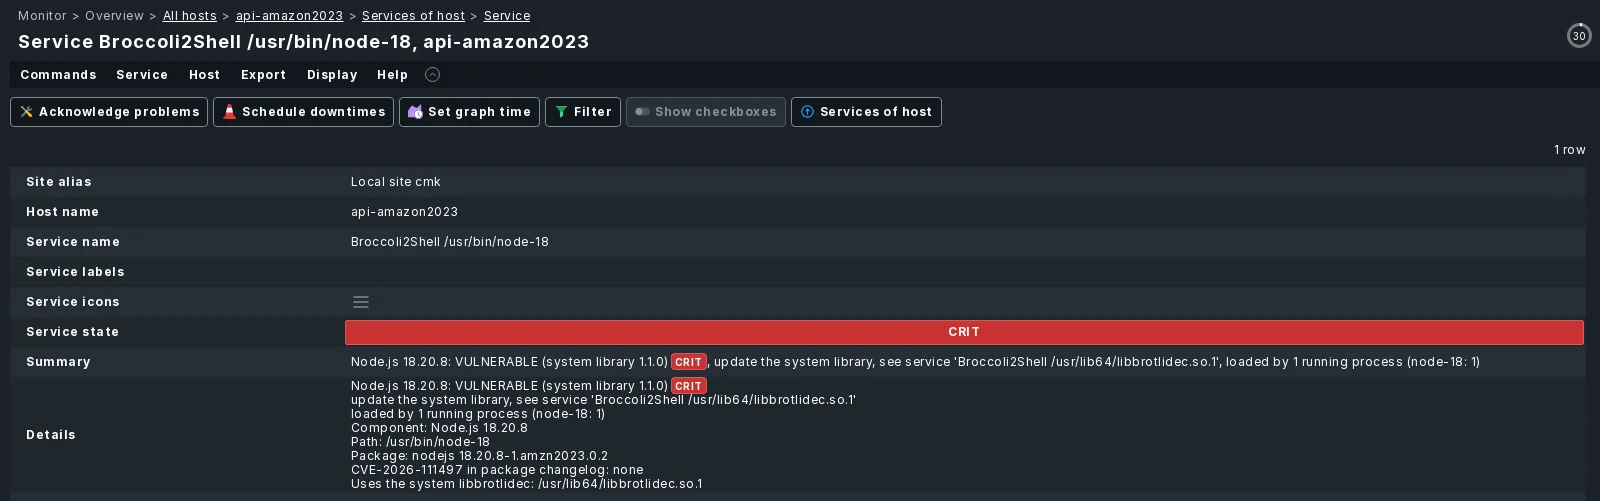This screenshot has height=501, width=1600.
Task: Open the Service breadcrumb link
Action: click(507, 16)
